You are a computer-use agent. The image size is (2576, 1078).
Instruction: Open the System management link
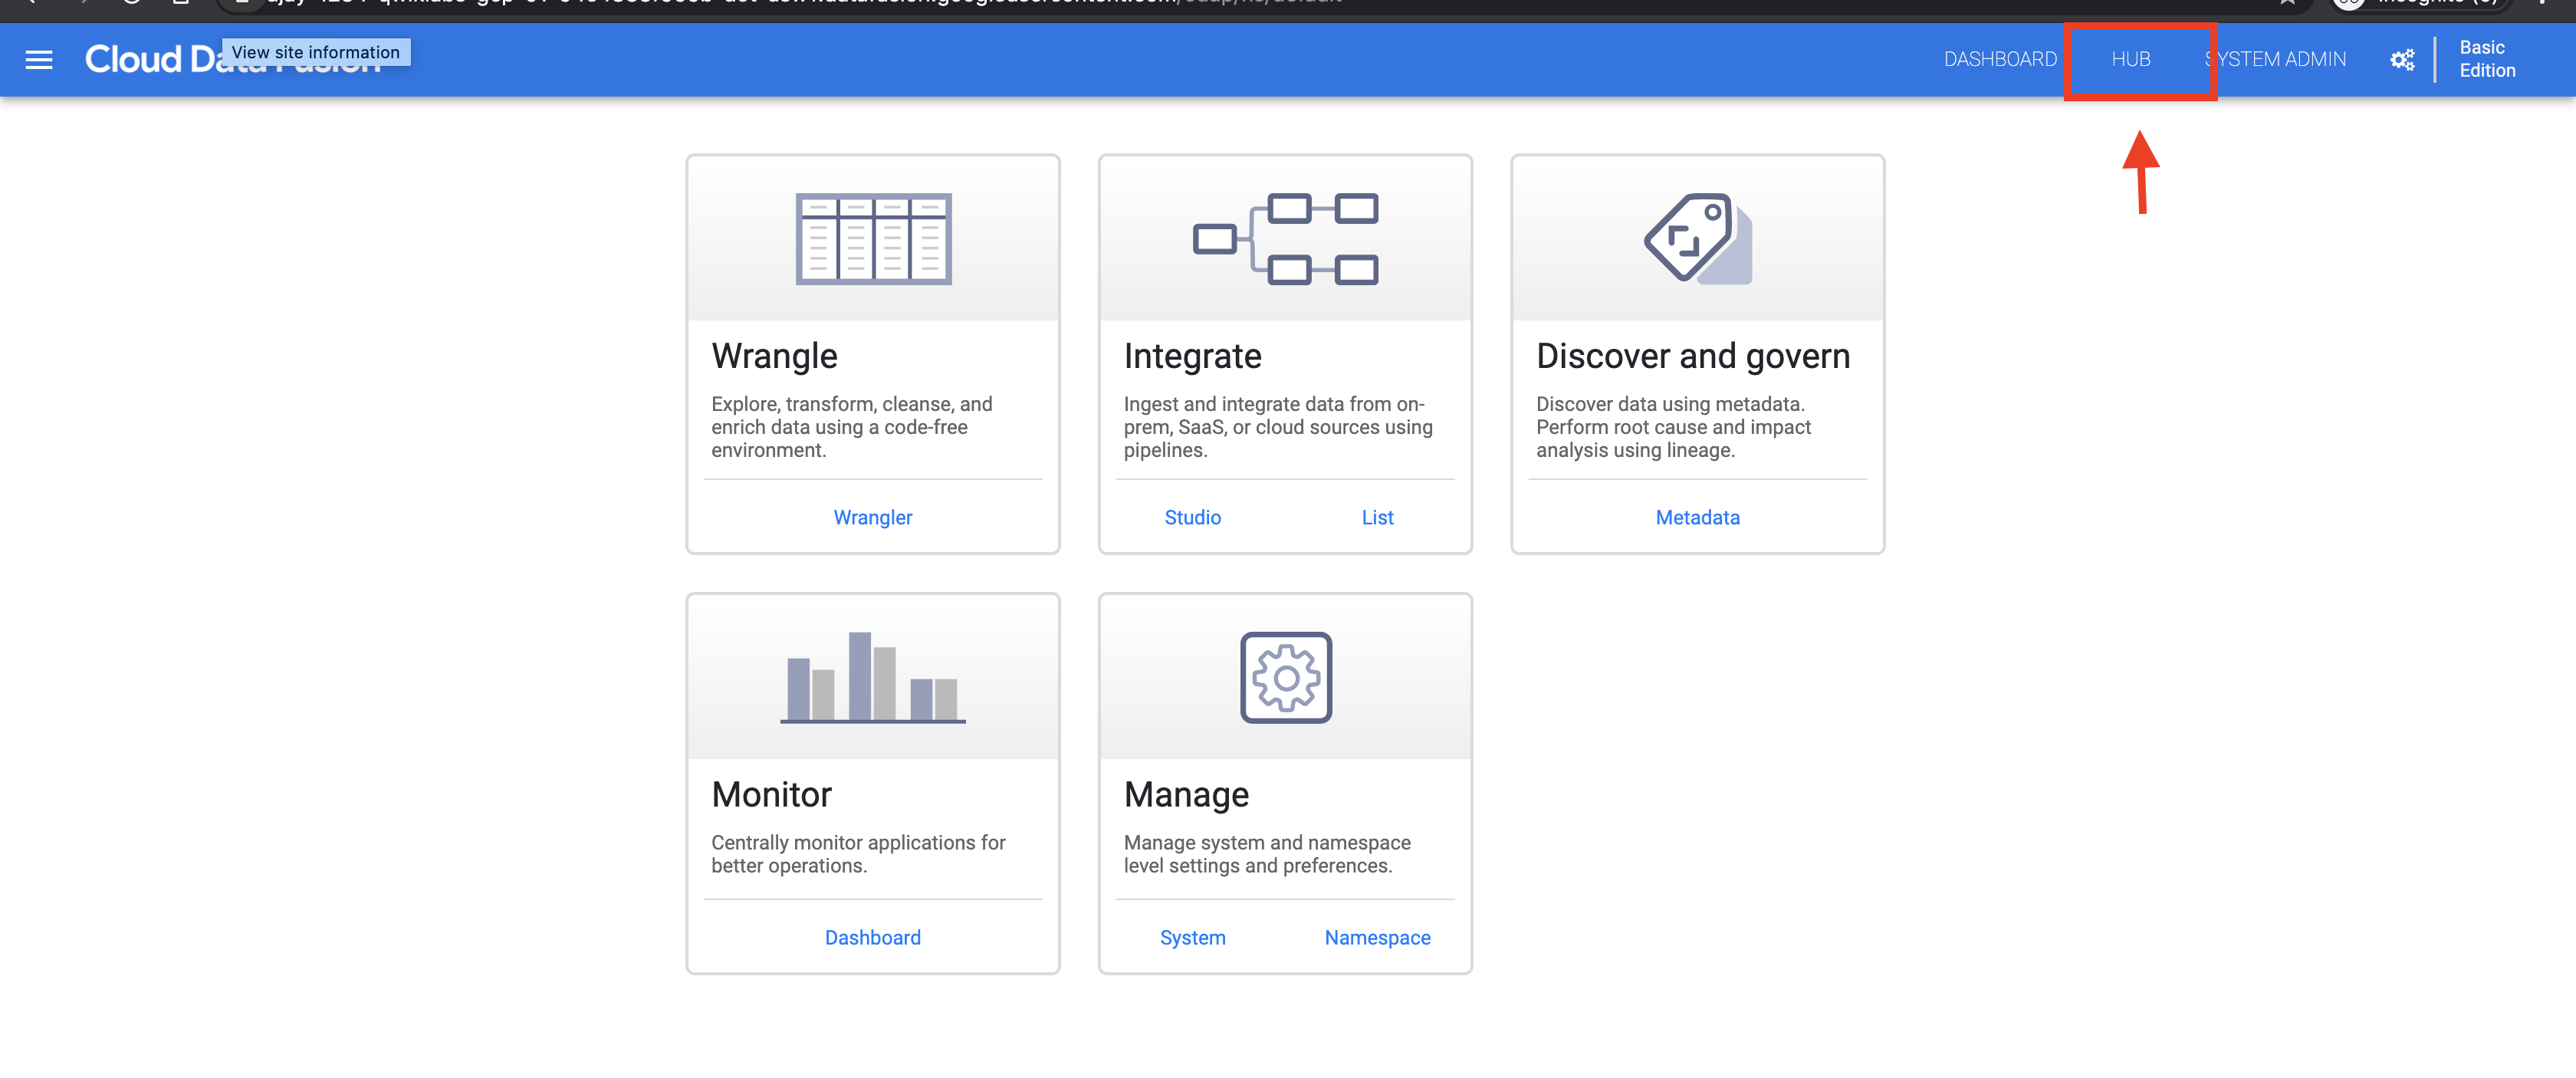point(1193,937)
